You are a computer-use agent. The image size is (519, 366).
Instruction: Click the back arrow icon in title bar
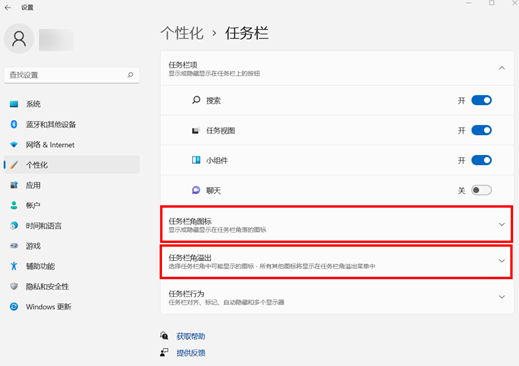[x=8, y=7]
